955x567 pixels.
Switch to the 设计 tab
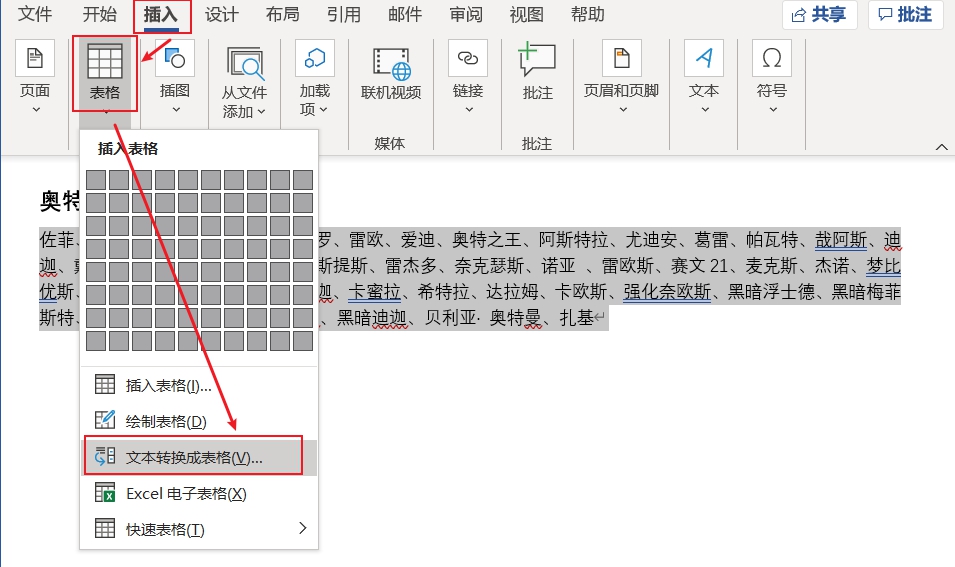pyautogui.click(x=222, y=14)
